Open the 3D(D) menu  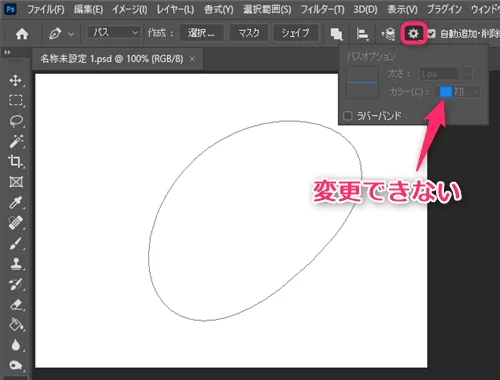pyautogui.click(x=365, y=9)
